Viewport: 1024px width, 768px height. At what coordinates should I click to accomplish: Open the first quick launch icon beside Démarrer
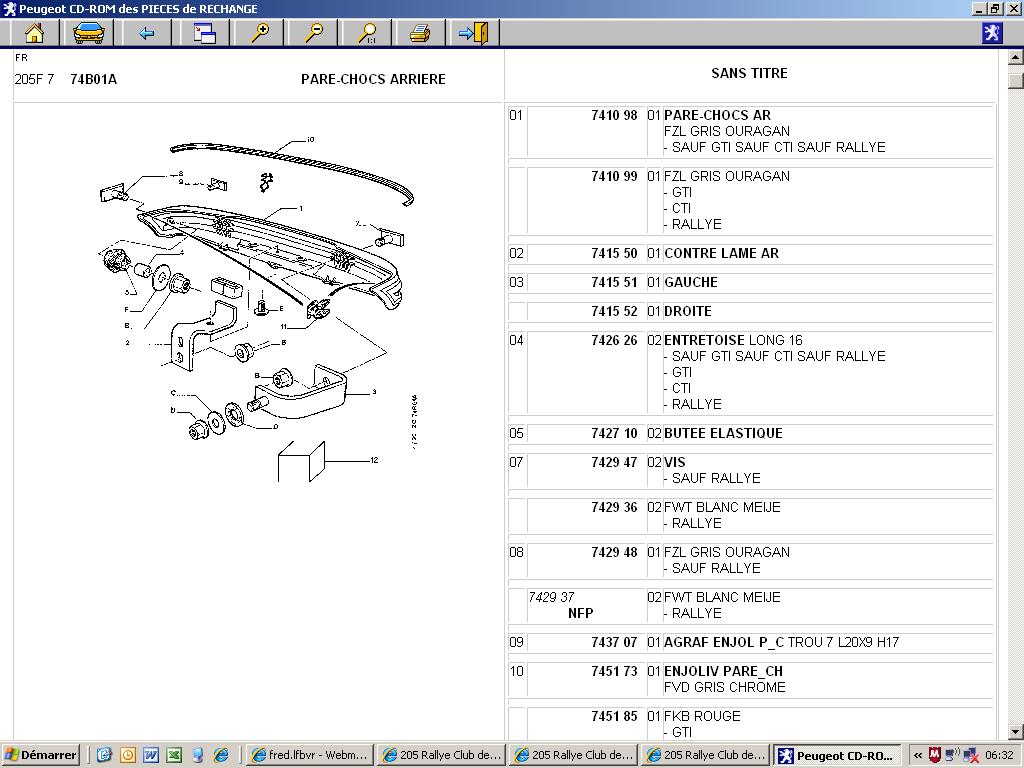(104, 755)
